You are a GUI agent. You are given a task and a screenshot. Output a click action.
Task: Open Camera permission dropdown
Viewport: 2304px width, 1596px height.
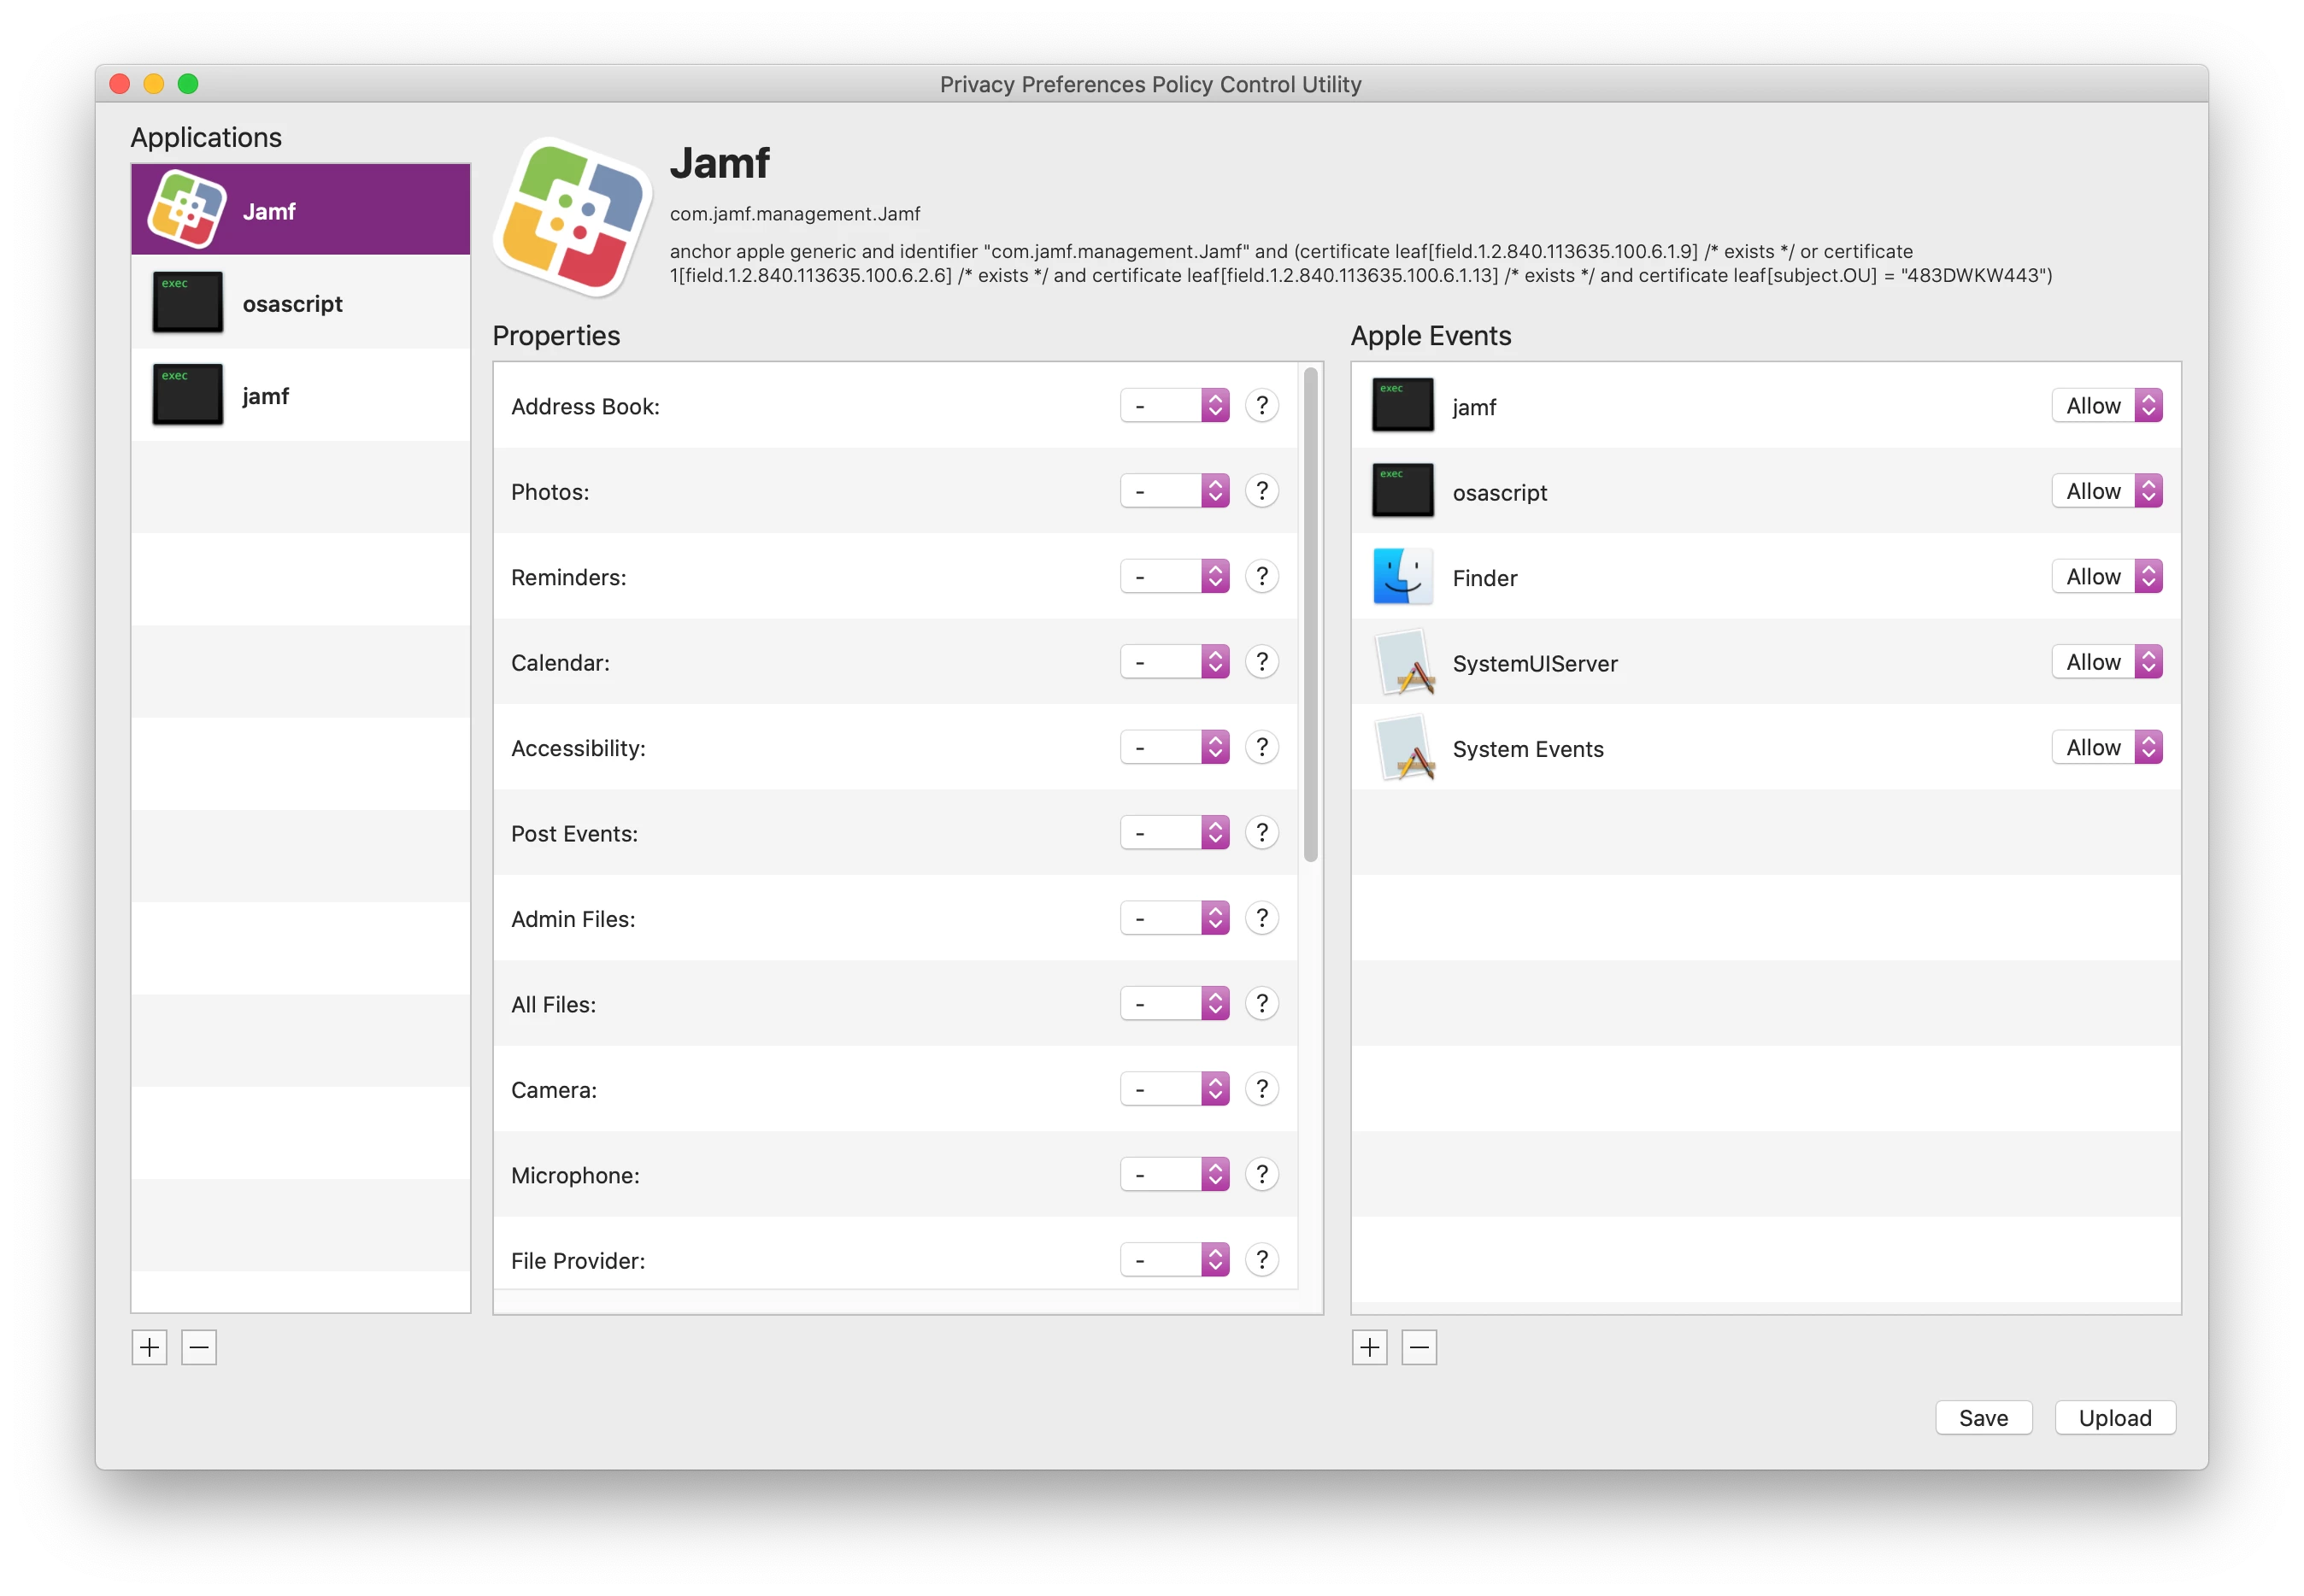click(1174, 1089)
